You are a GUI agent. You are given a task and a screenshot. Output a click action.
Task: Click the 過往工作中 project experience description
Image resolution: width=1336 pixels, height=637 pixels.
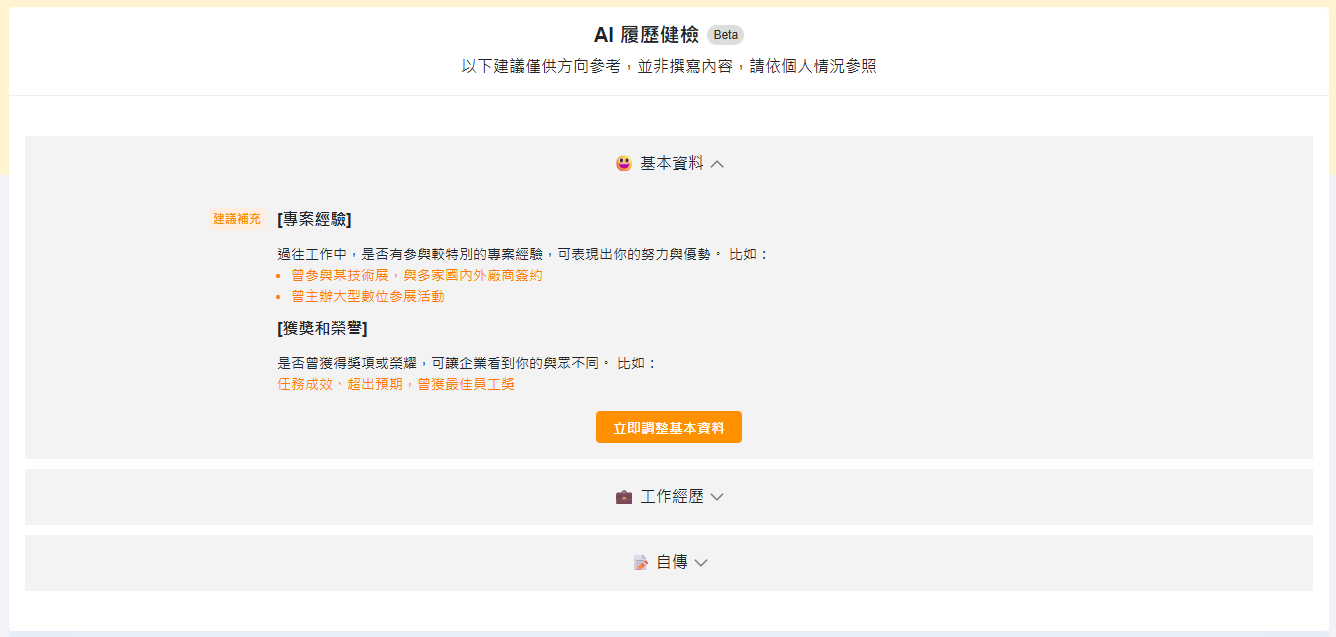pos(522,254)
